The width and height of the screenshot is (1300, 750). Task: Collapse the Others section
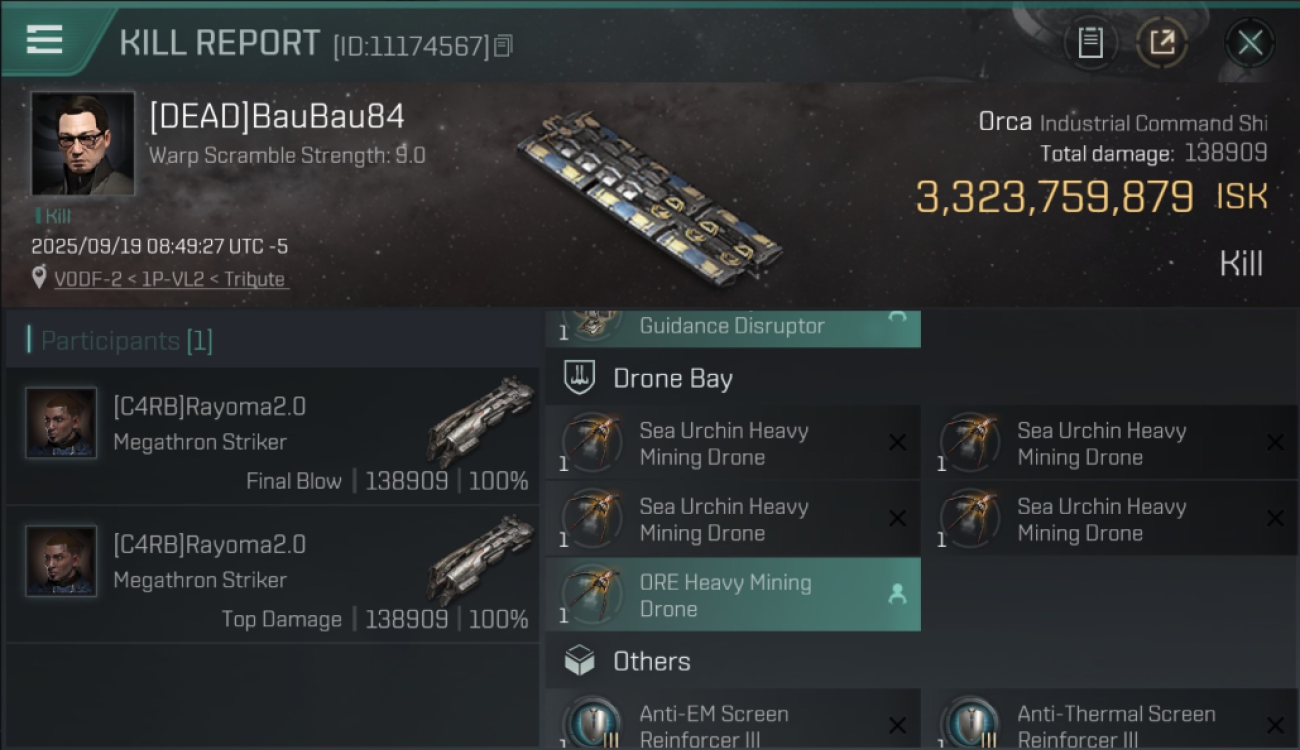[651, 661]
